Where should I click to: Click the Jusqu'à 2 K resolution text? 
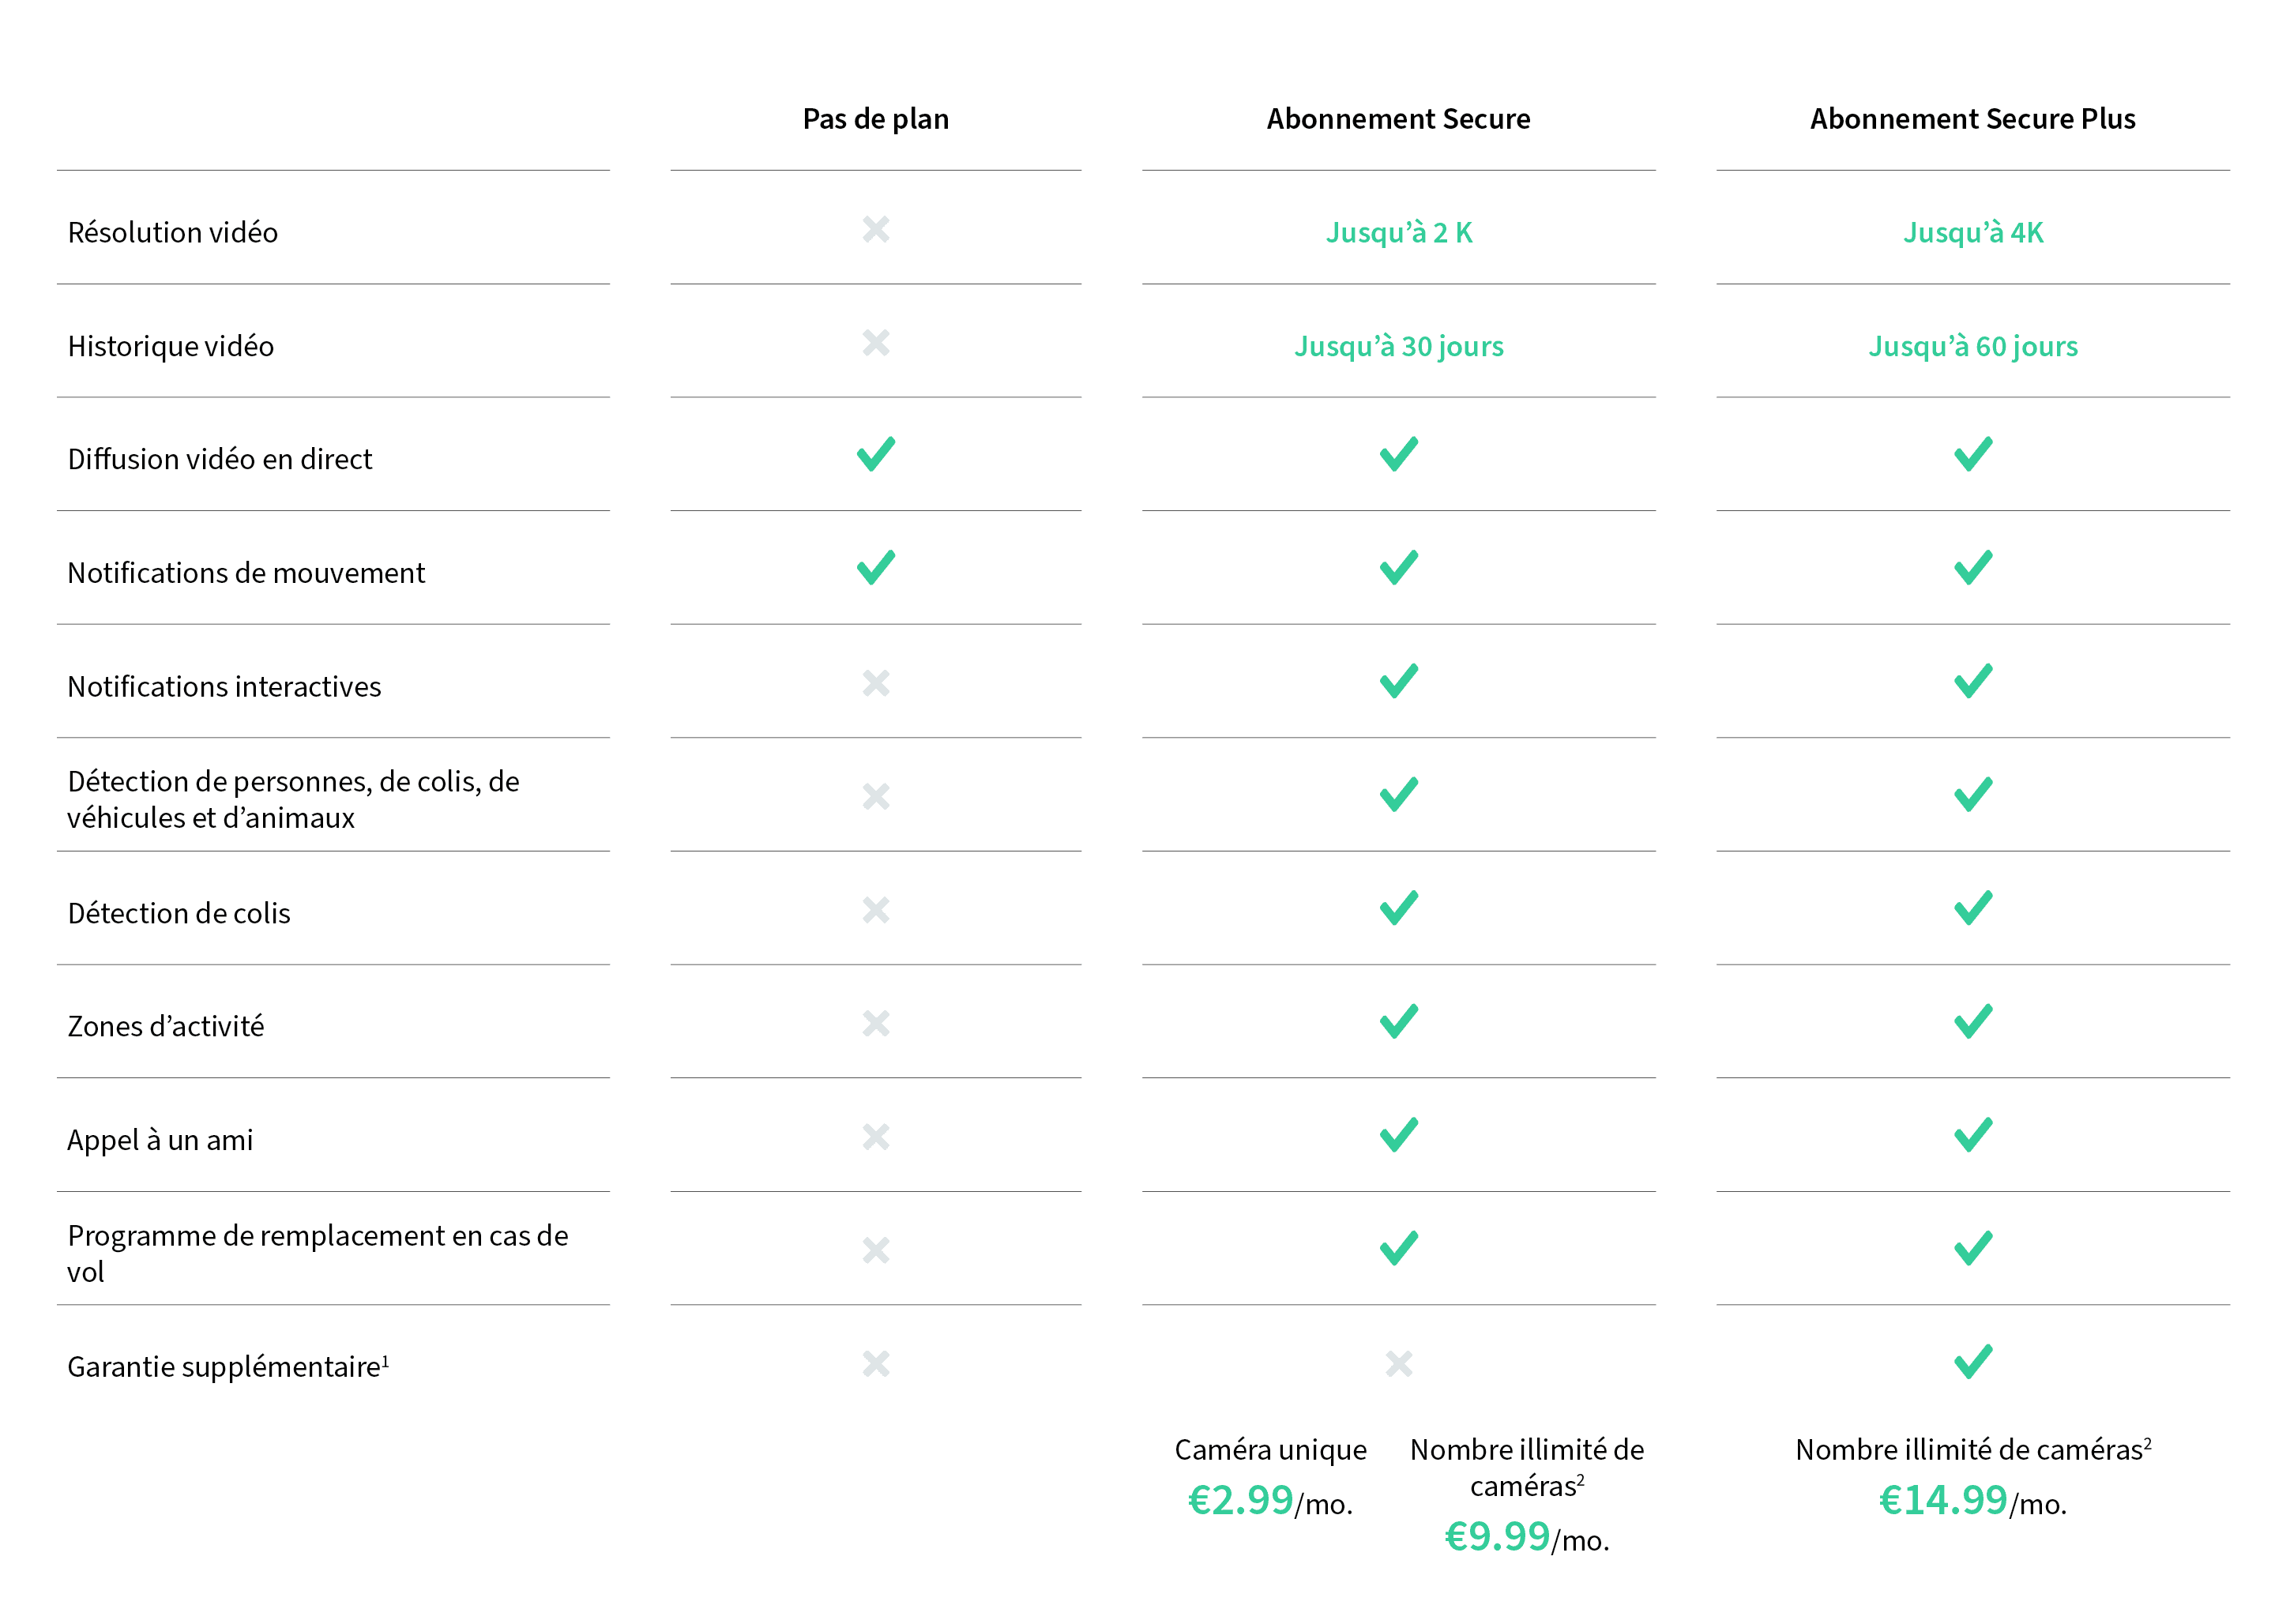point(1398,233)
